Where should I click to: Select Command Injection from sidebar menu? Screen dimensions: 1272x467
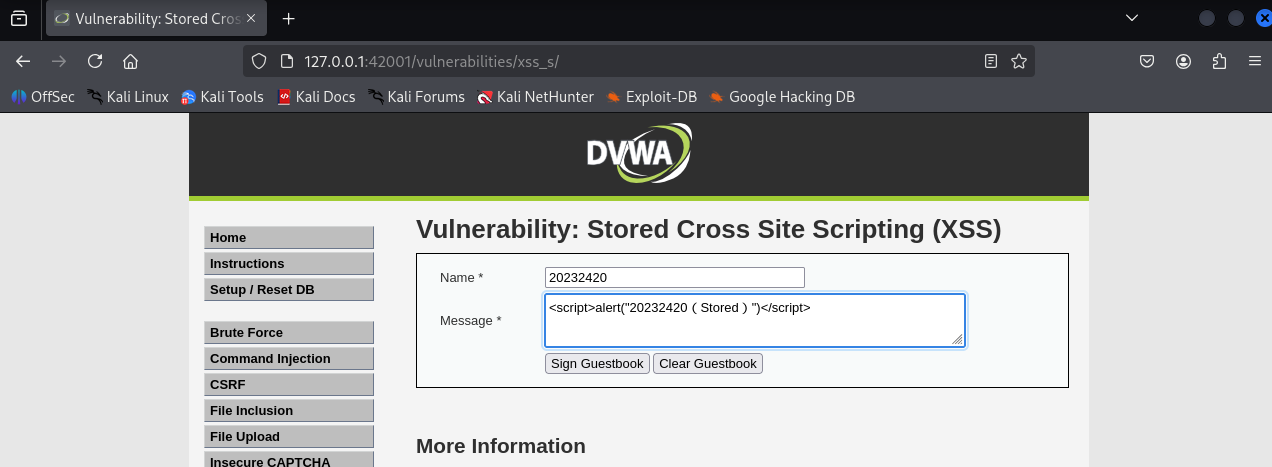pos(289,359)
